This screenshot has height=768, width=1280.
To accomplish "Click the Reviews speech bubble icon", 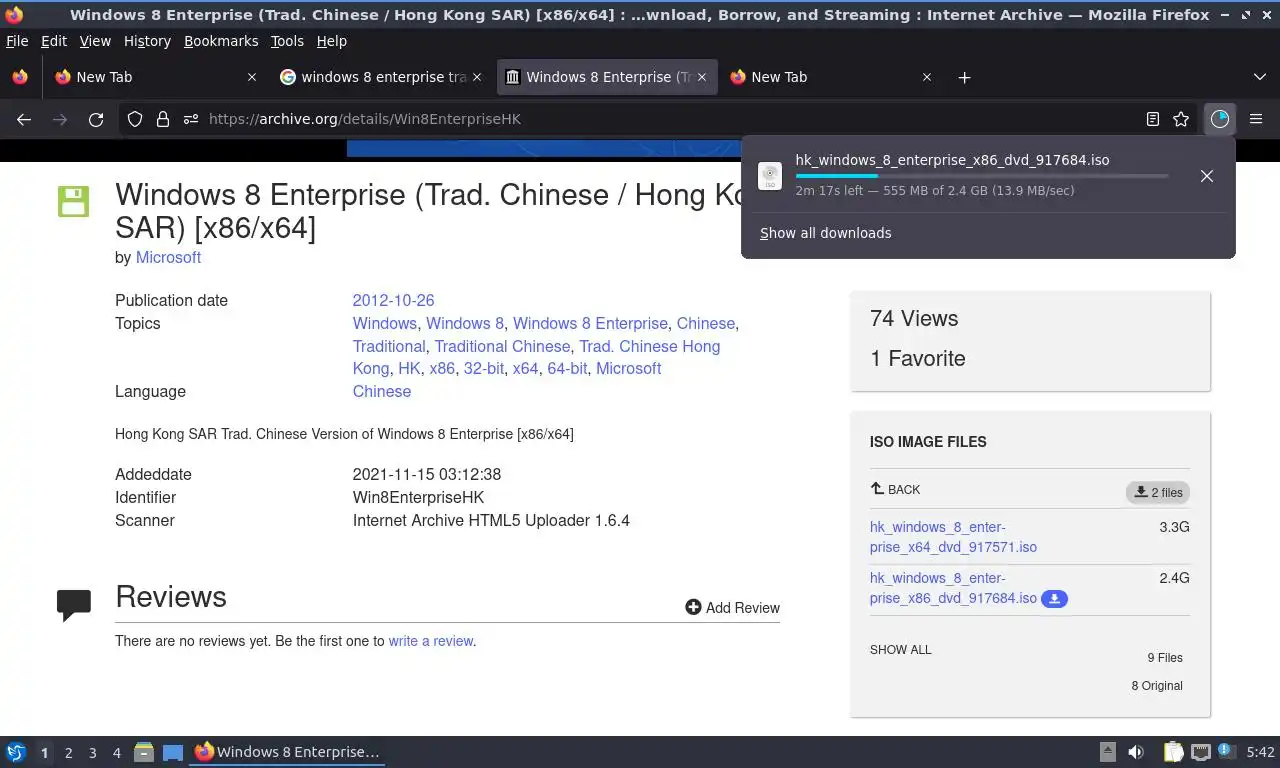I will [x=74, y=605].
